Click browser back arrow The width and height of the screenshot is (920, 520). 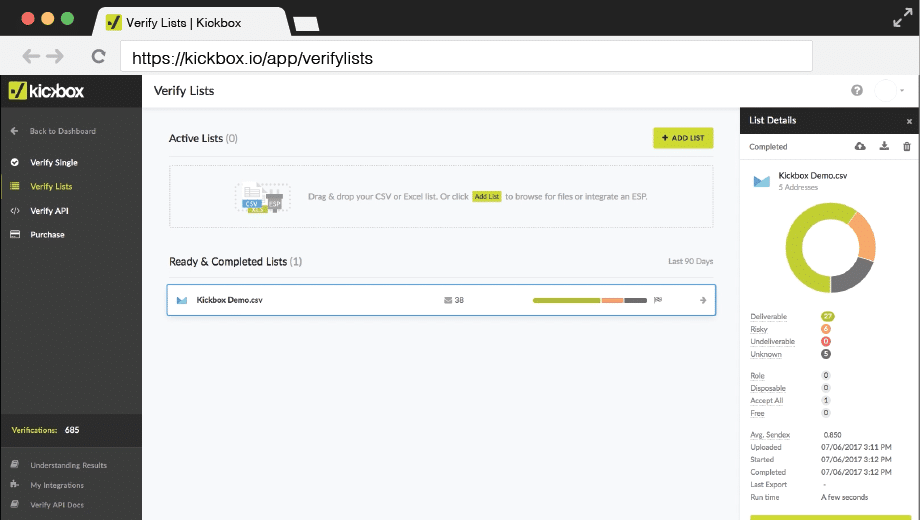pos(31,56)
